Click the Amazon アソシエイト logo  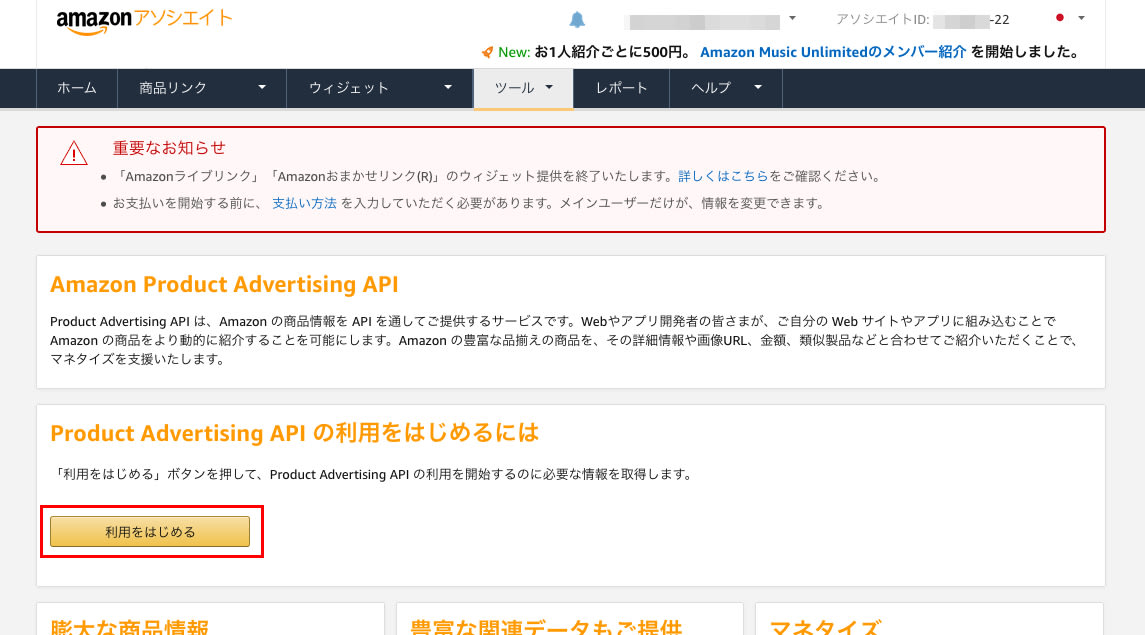[144, 21]
